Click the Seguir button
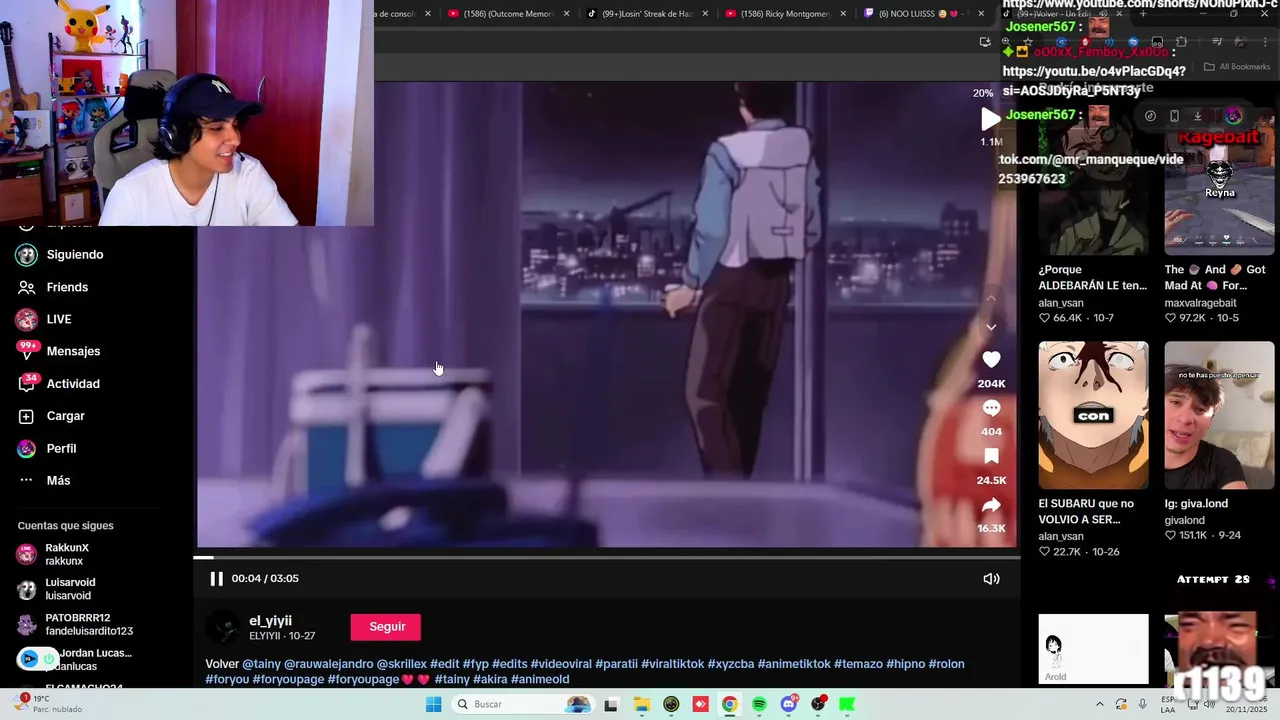Screen dimensions: 1280x720 click(x=387, y=627)
